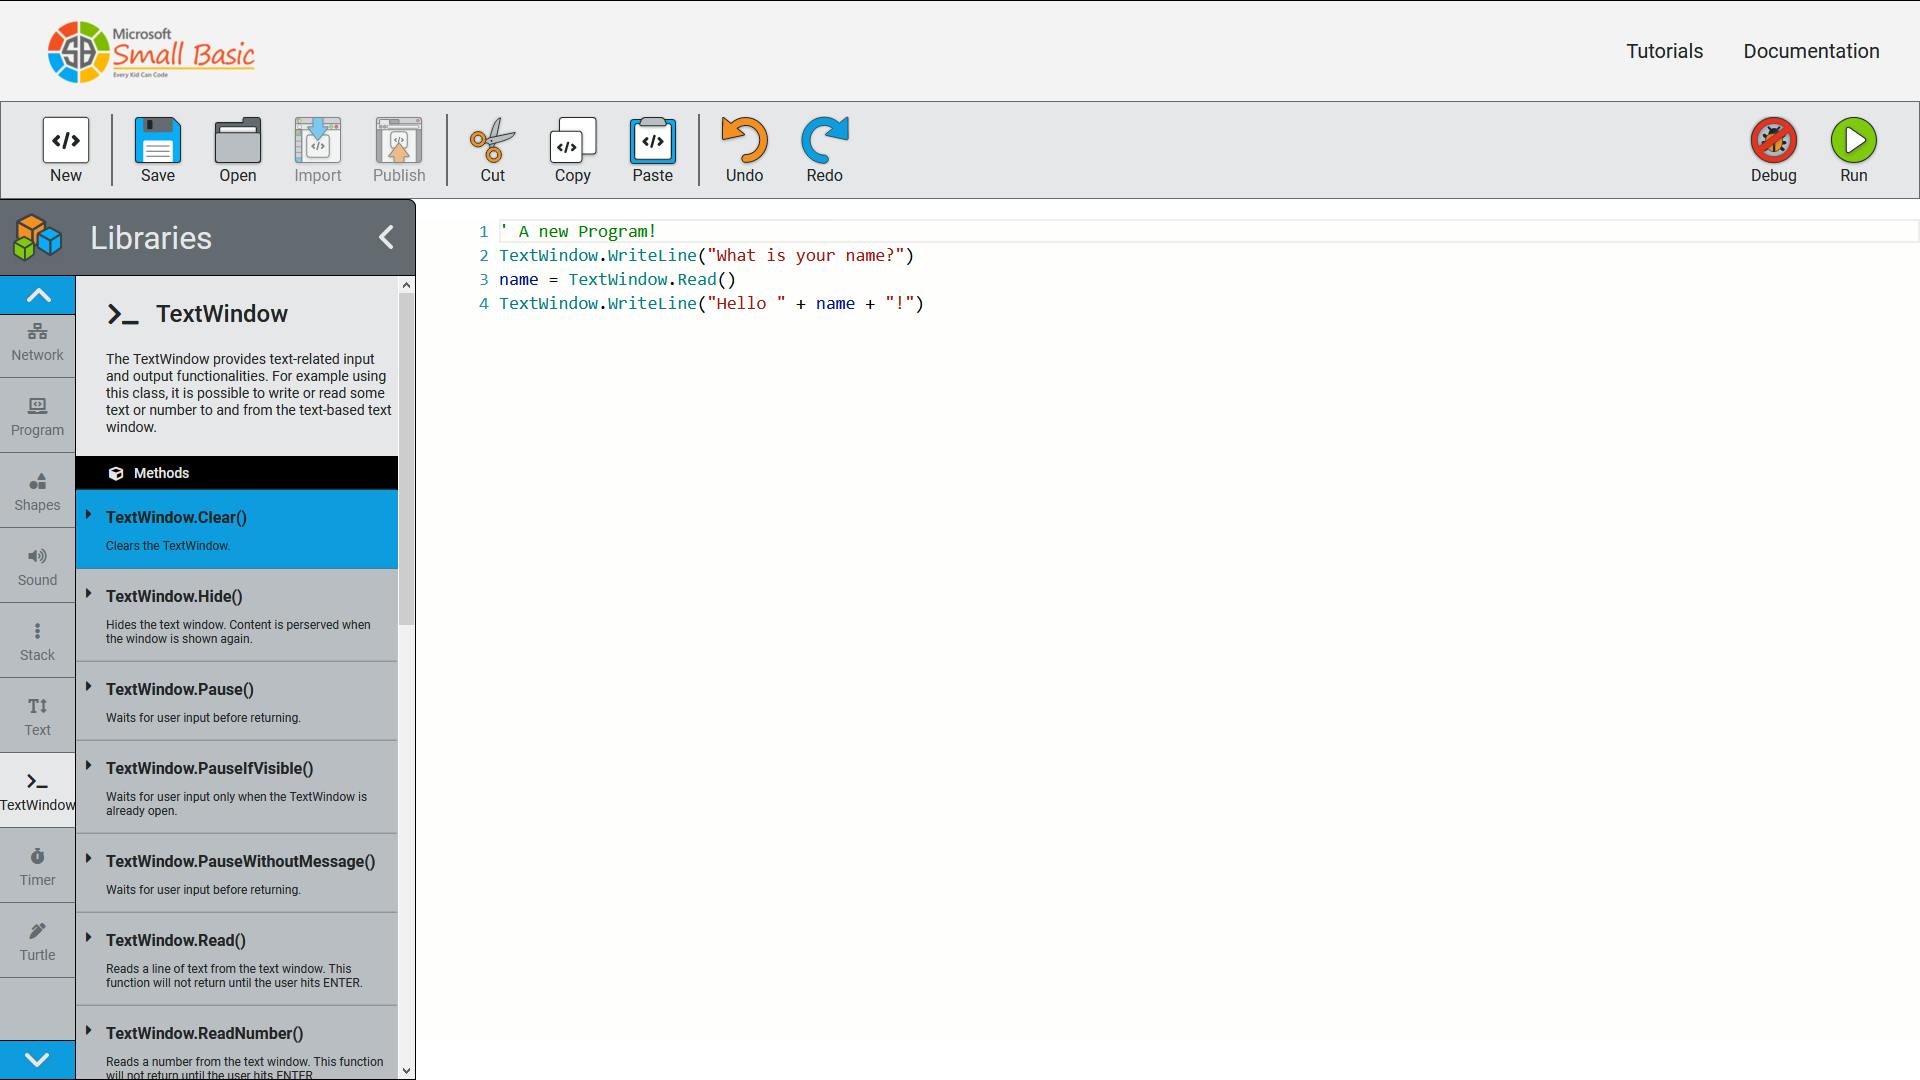Switch to the Shapes library tab
Image resolution: width=1920 pixels, height=1080 pixels.
(x=37, y=490)
